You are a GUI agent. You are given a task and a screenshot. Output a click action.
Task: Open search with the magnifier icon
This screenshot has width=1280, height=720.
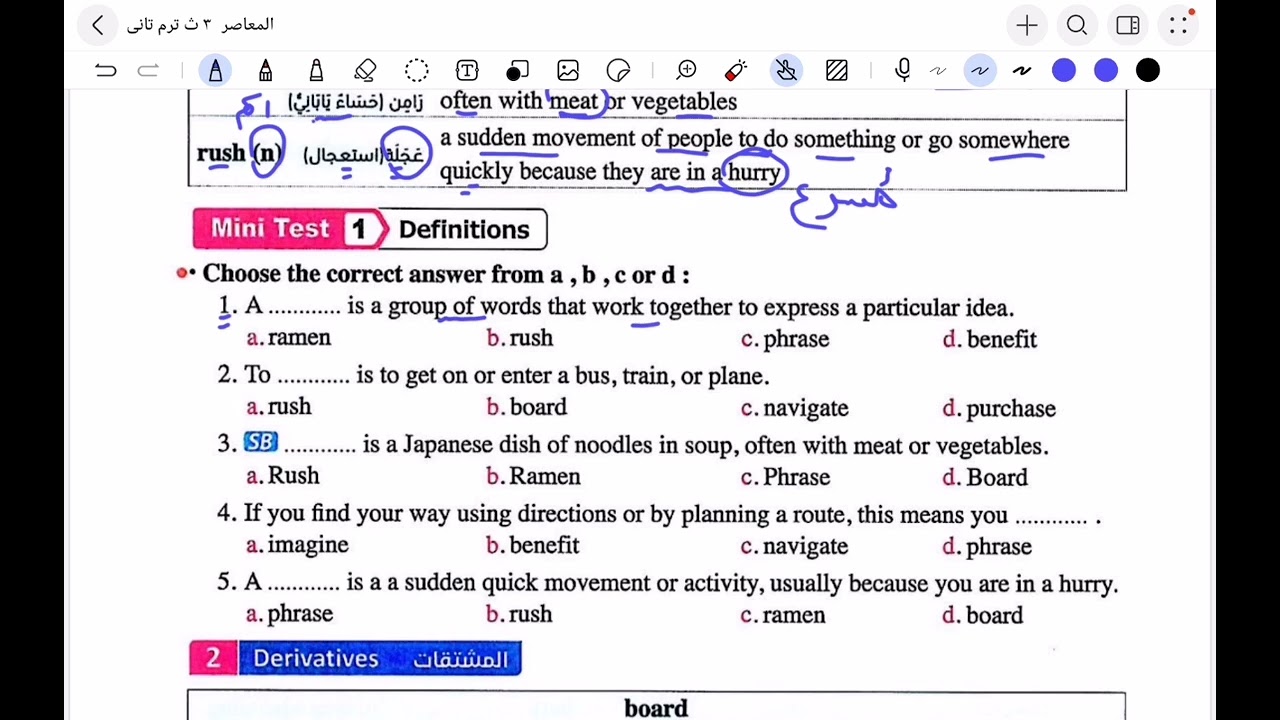(1077, 25)
